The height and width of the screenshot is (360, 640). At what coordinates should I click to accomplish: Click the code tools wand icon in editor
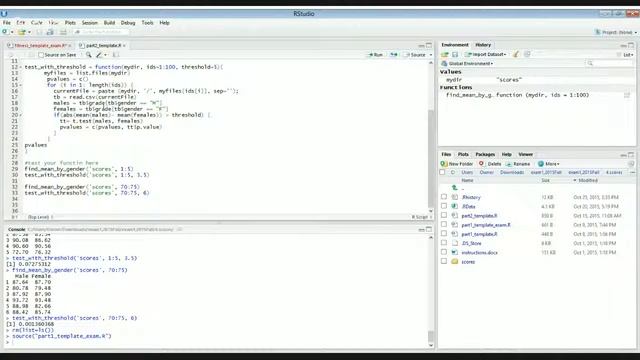pos(99,55)
